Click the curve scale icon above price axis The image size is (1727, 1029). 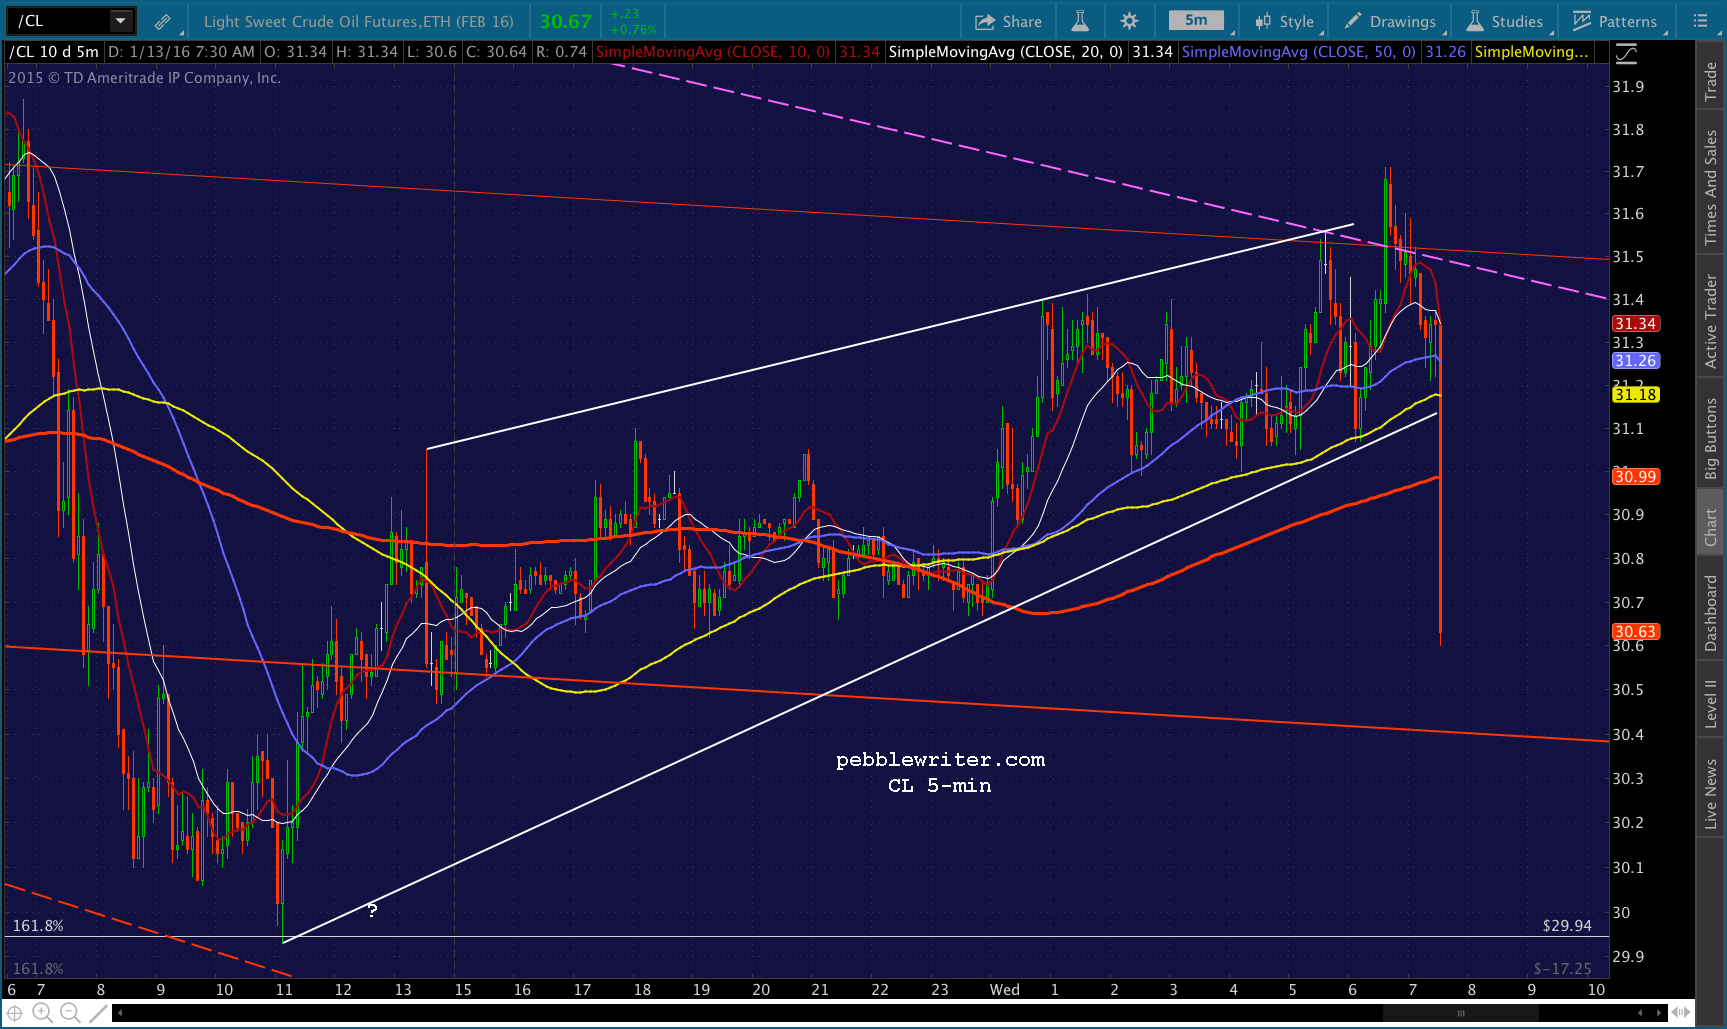coord(1627,53)
